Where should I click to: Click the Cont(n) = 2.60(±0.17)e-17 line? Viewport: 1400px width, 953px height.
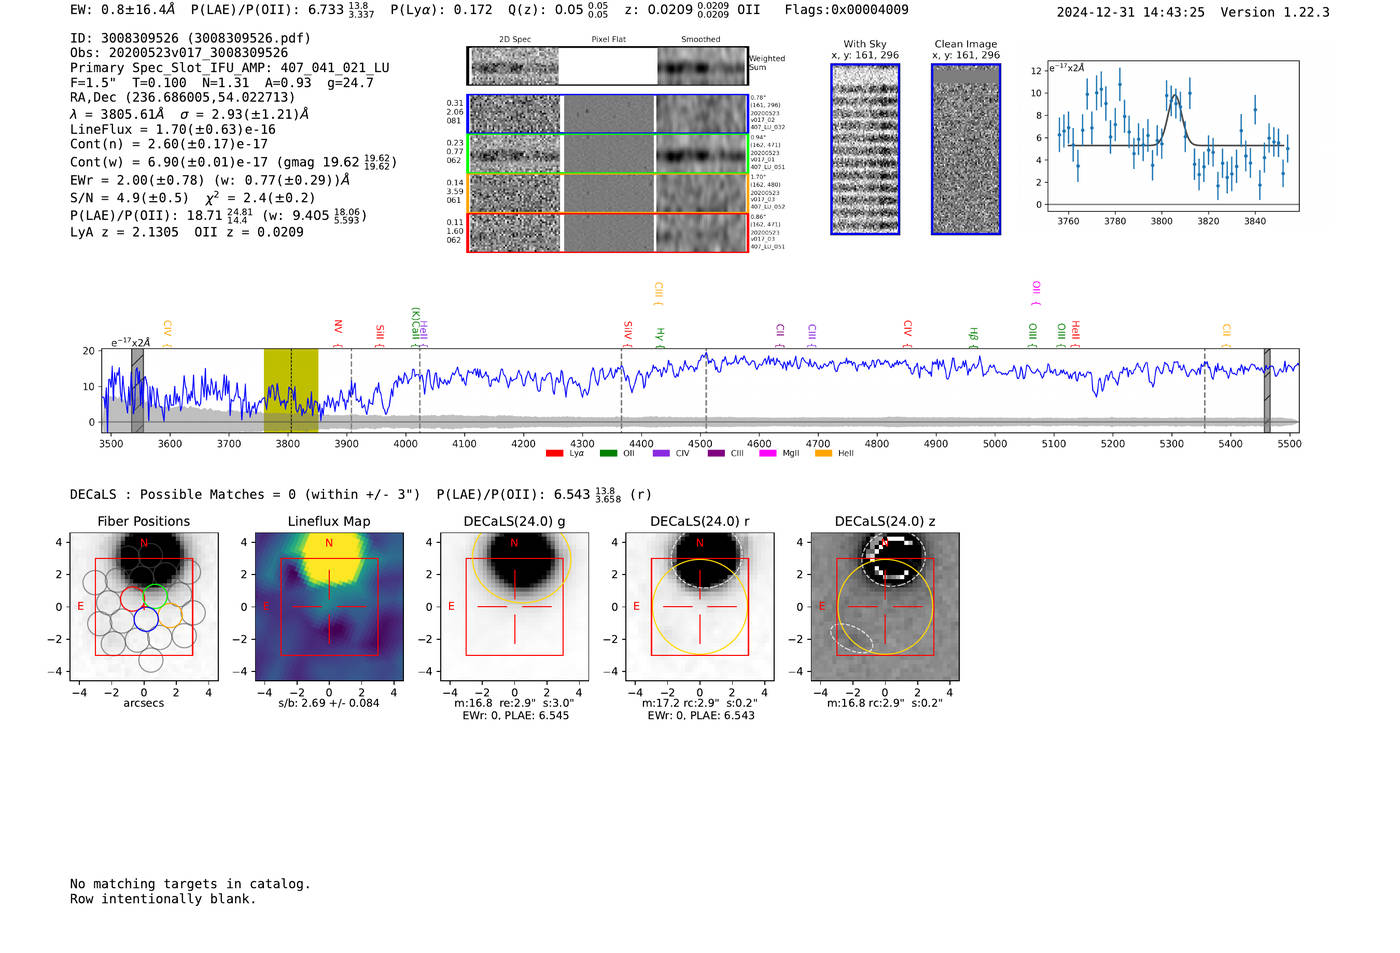pos(169,145)
